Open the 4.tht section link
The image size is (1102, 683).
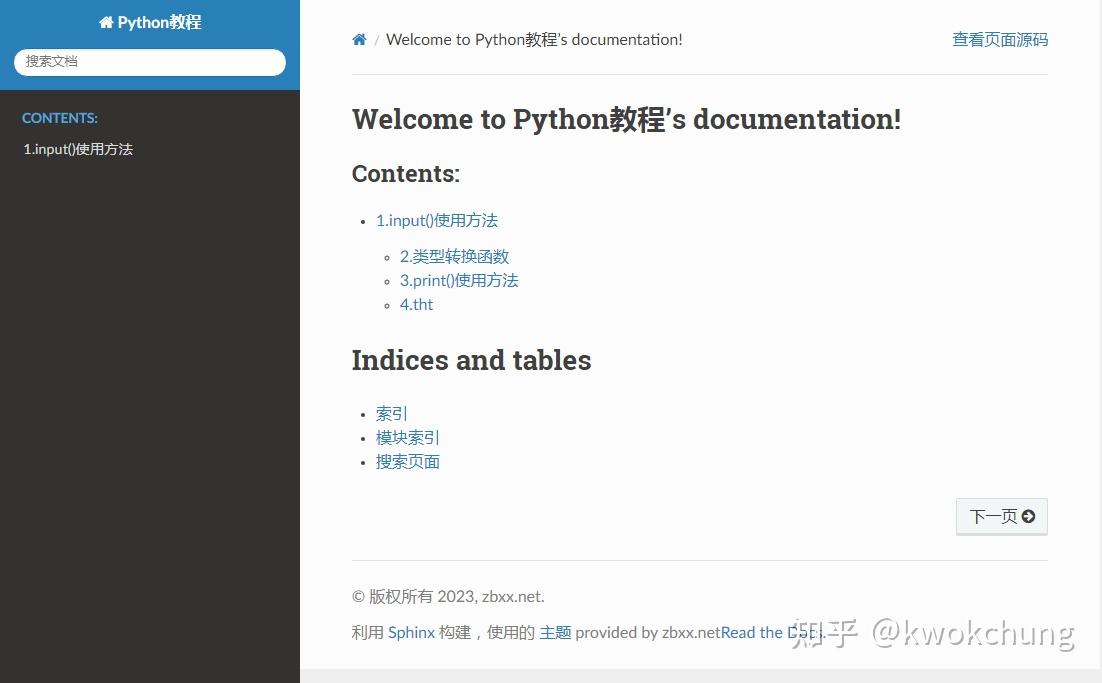[416, 304]
